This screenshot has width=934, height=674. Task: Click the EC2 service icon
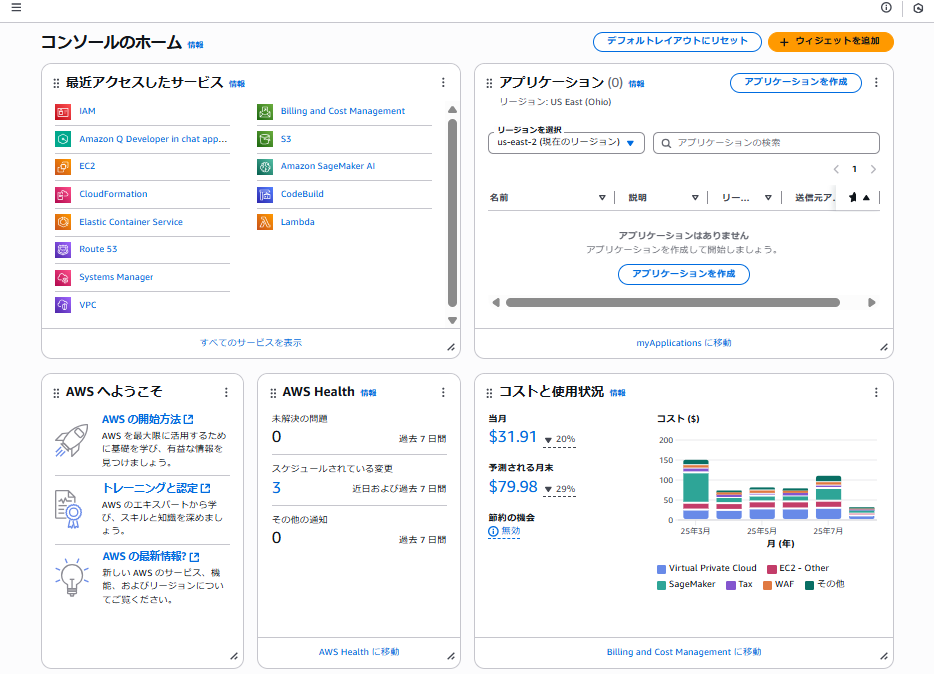[x=63, y=166]
